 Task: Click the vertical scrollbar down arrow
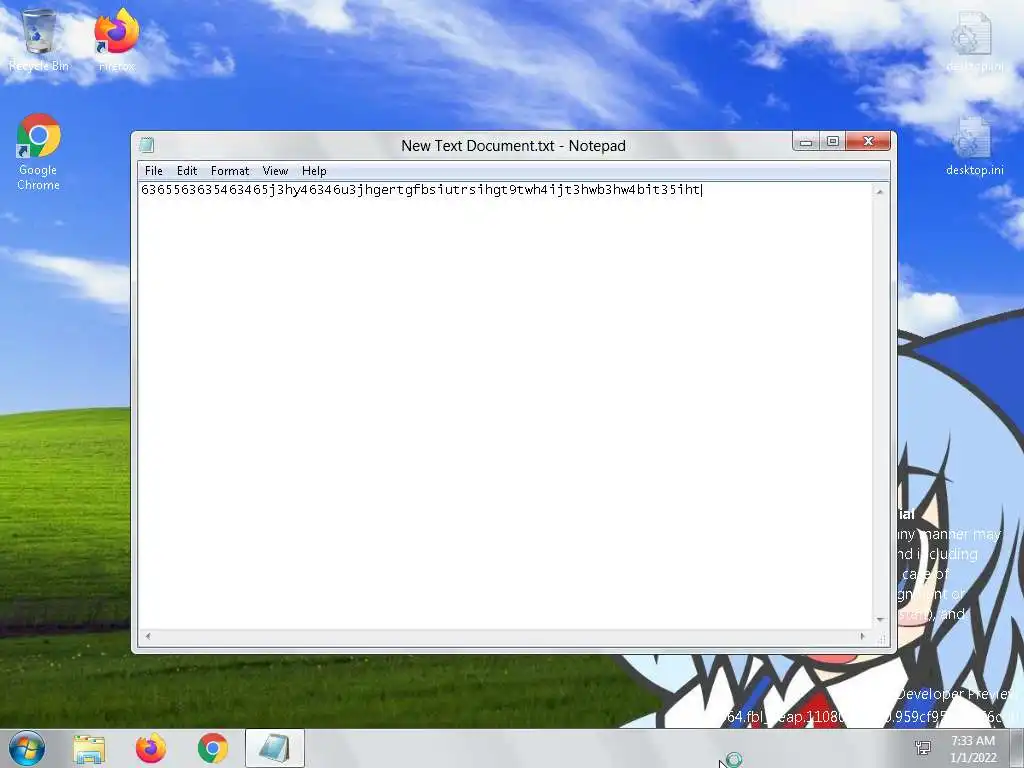pyautogui.click(x=880, y=620)
